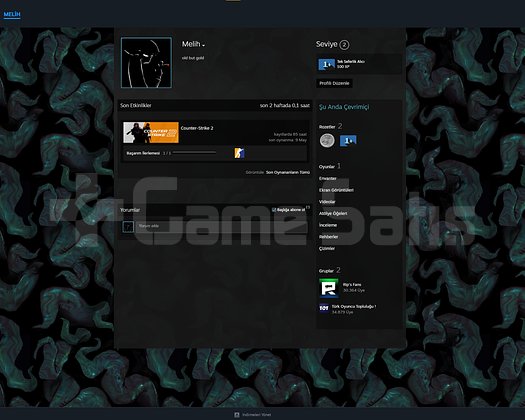This screenshot has height=420, width=525.
Task: Open Ekran Görüntüleri screenshots
Action: coord(336,190)
